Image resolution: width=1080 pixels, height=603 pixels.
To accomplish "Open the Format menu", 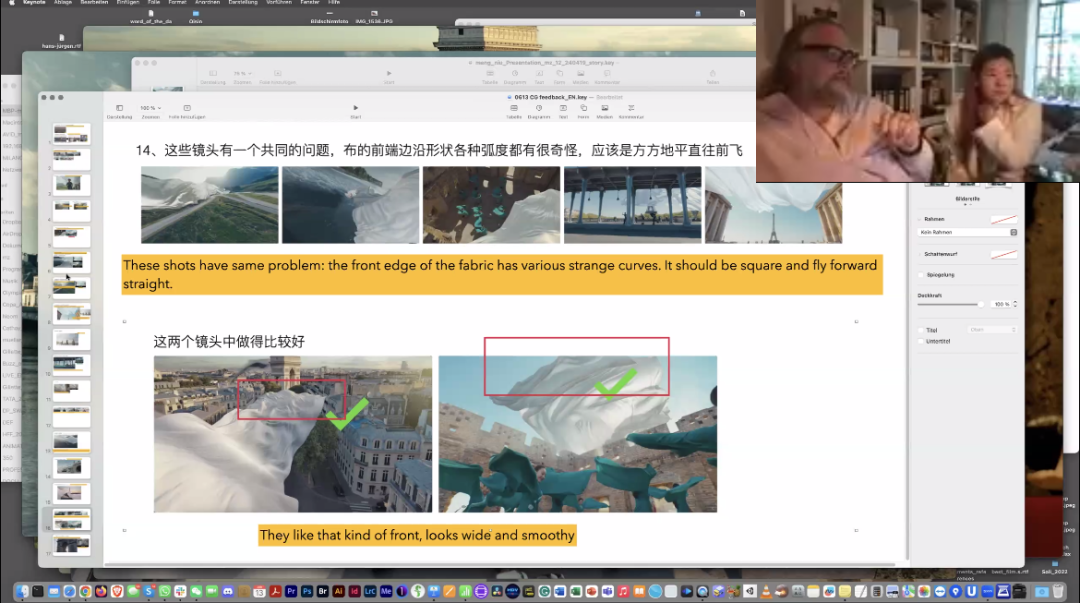I will point(177,3).
